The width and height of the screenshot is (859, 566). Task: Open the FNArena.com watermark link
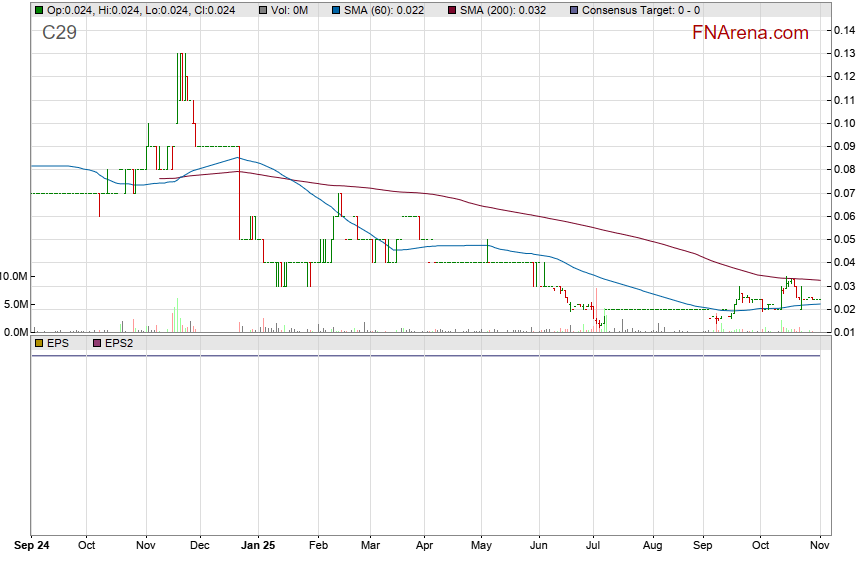pyautogui.click(x=750, y=33)
